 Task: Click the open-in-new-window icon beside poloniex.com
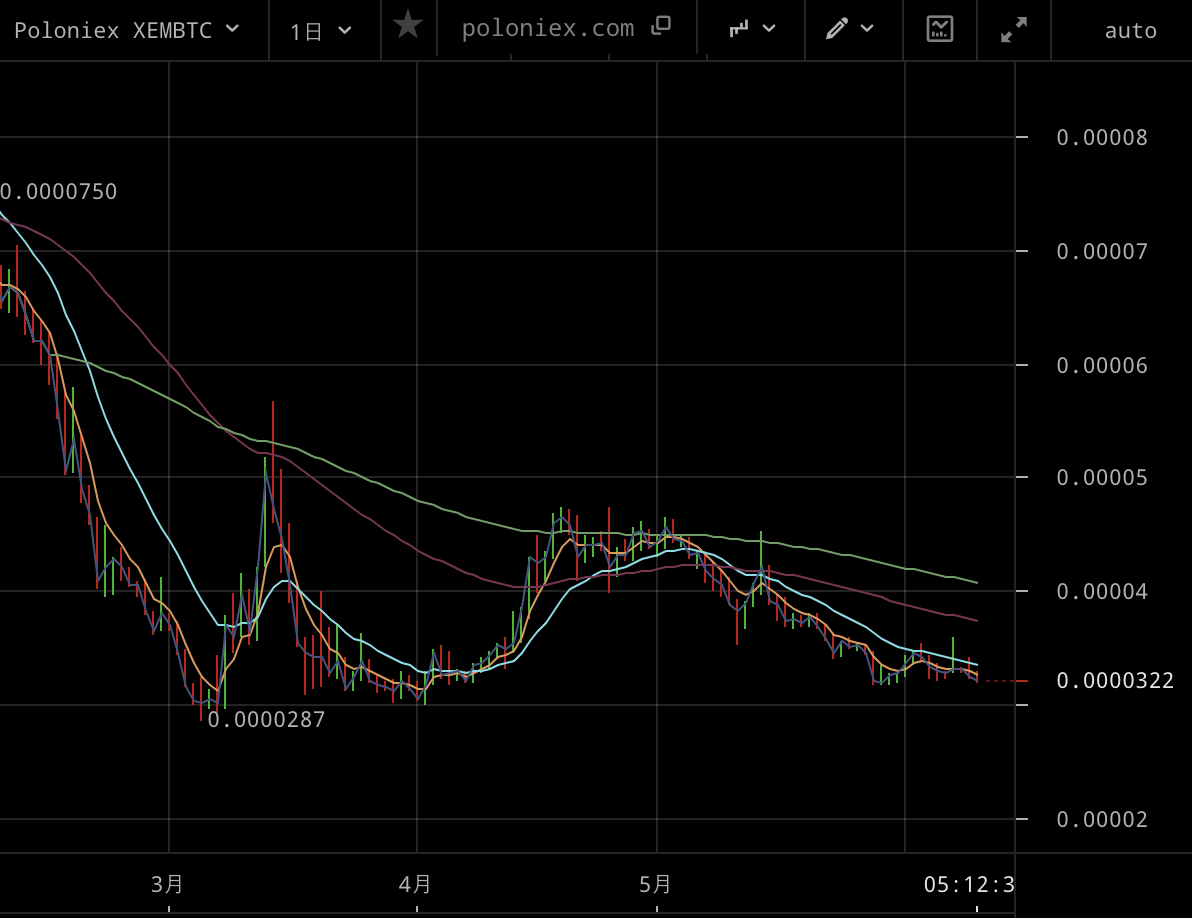661,26
